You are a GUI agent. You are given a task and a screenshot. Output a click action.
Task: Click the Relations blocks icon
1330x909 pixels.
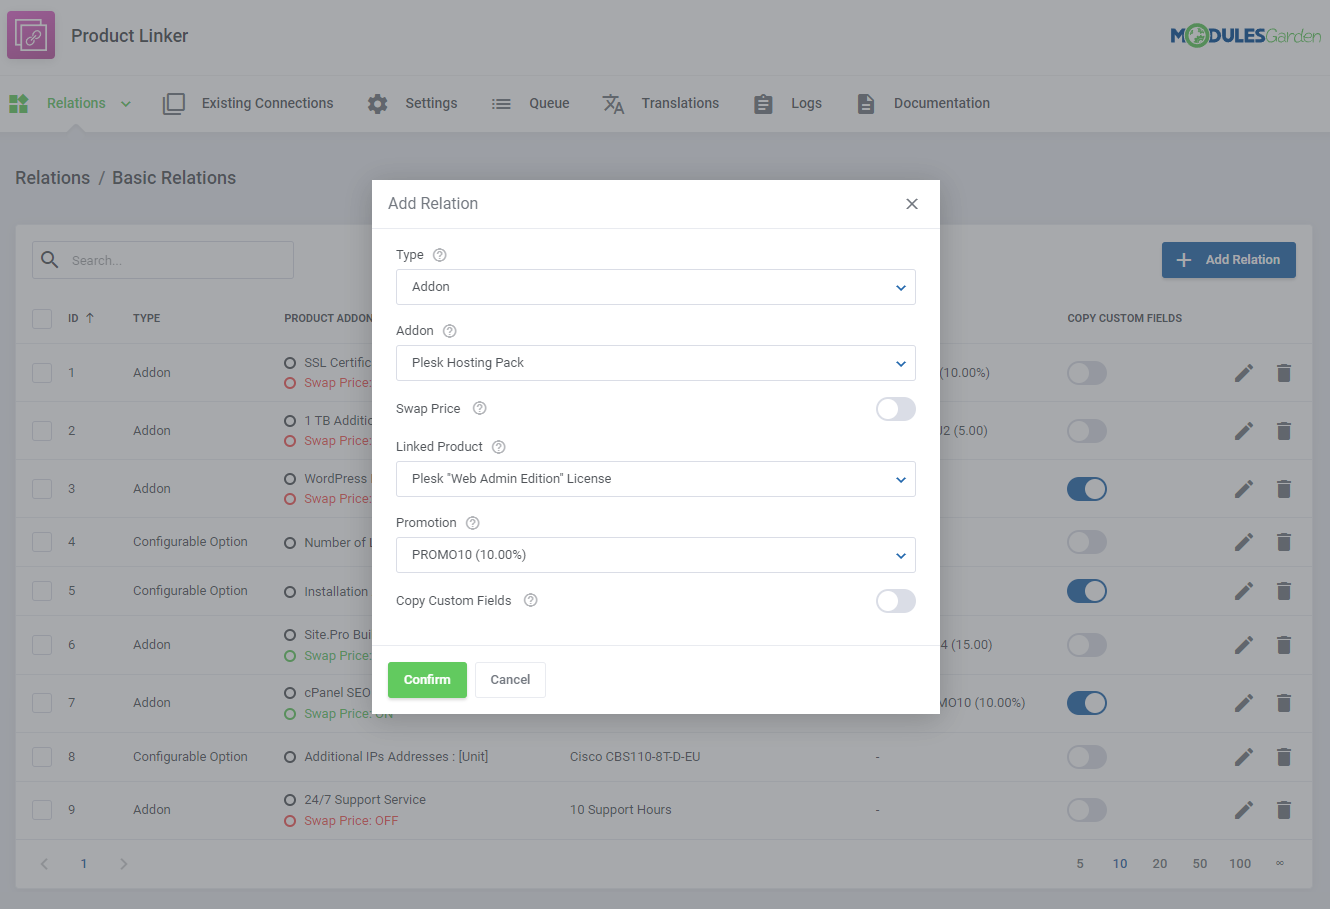(19, 103)
